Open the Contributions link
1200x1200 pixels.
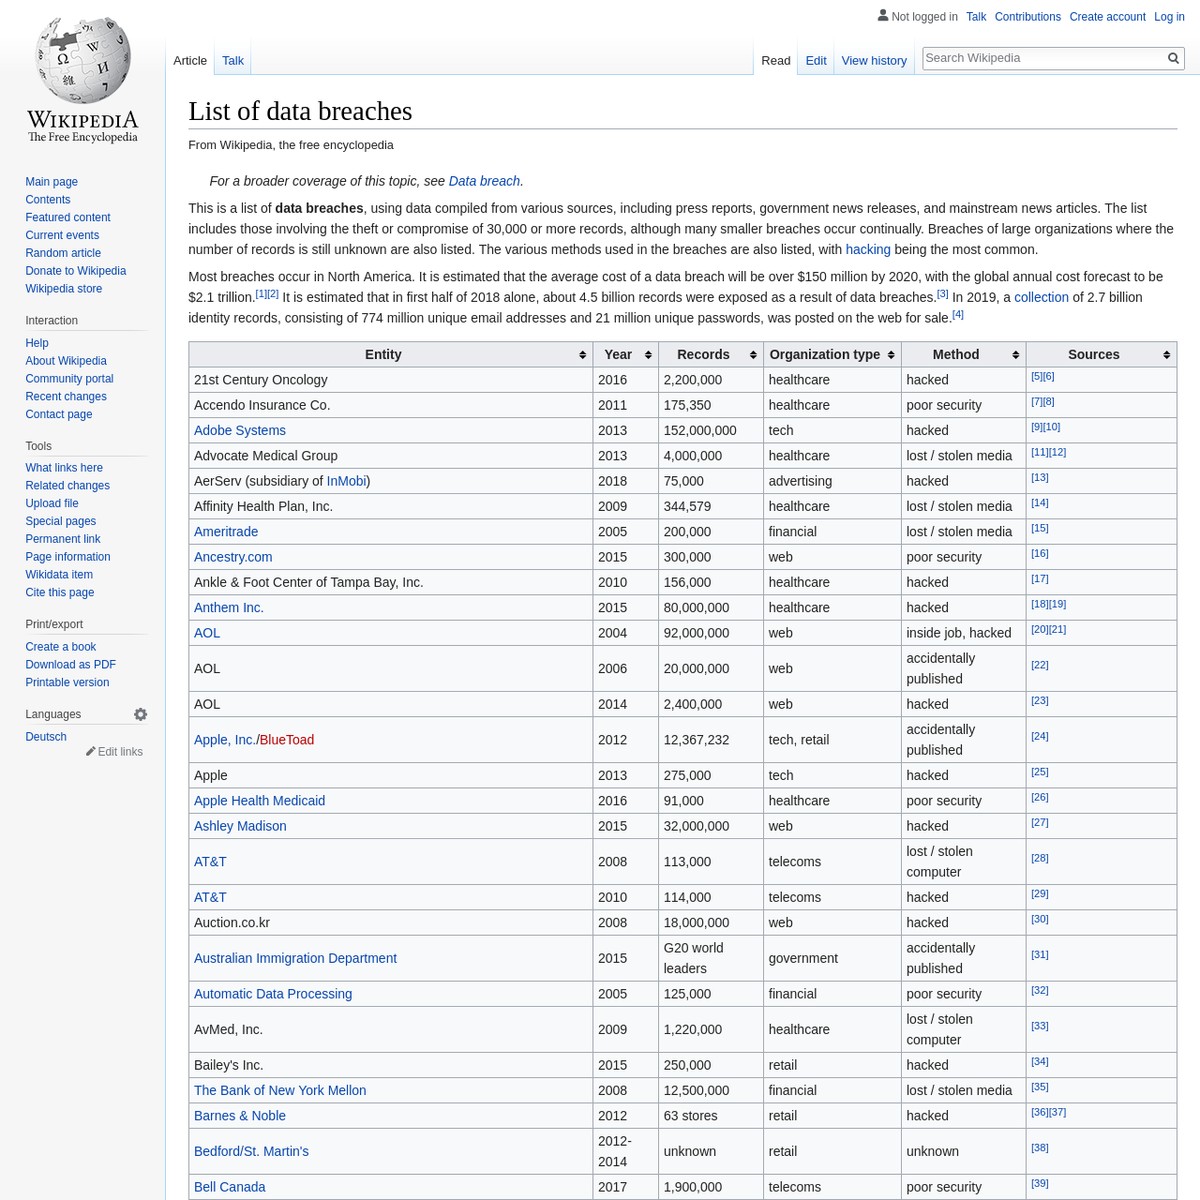(x=1027, y=16)
